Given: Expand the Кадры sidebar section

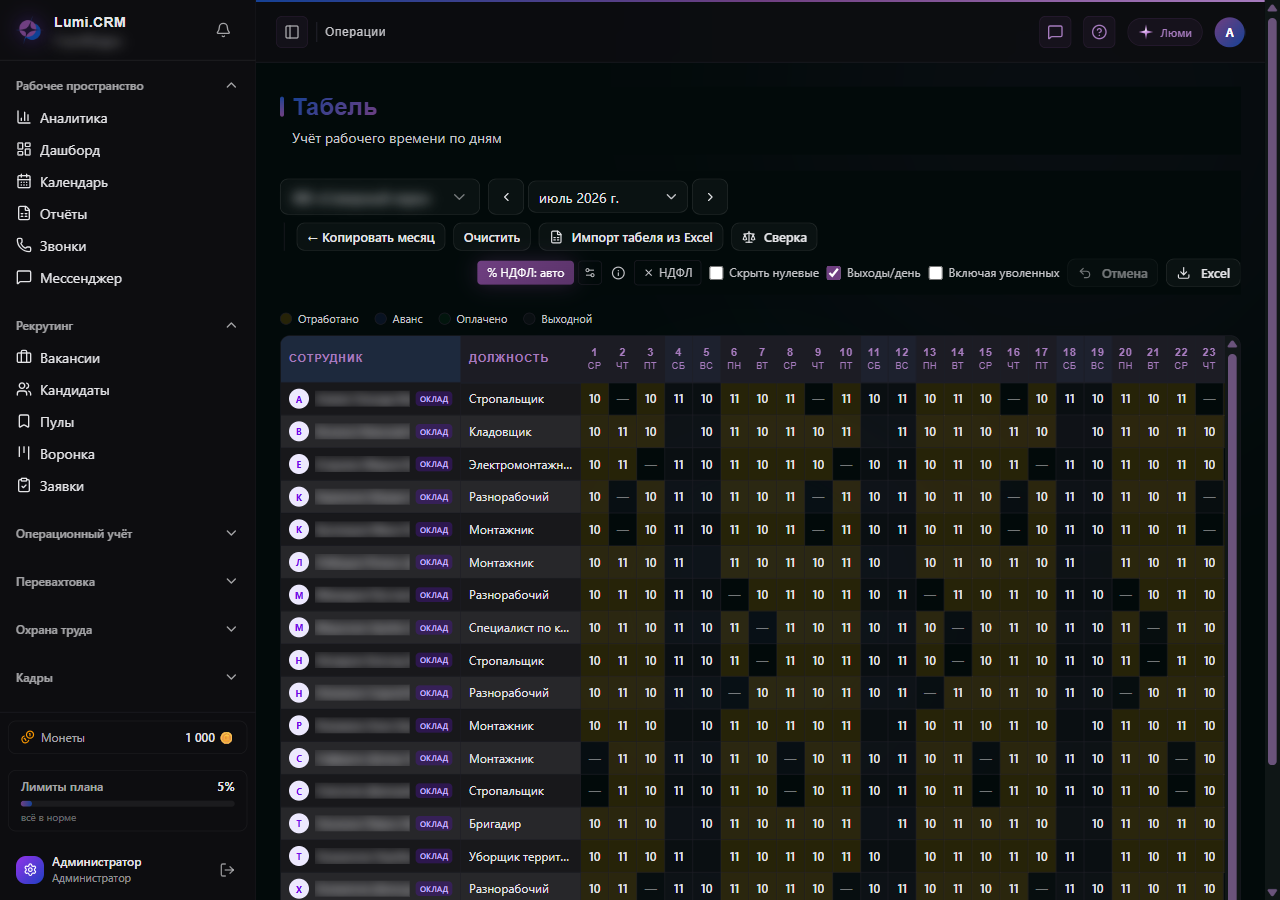Looking at the screenshot, I should pos(127,678).
